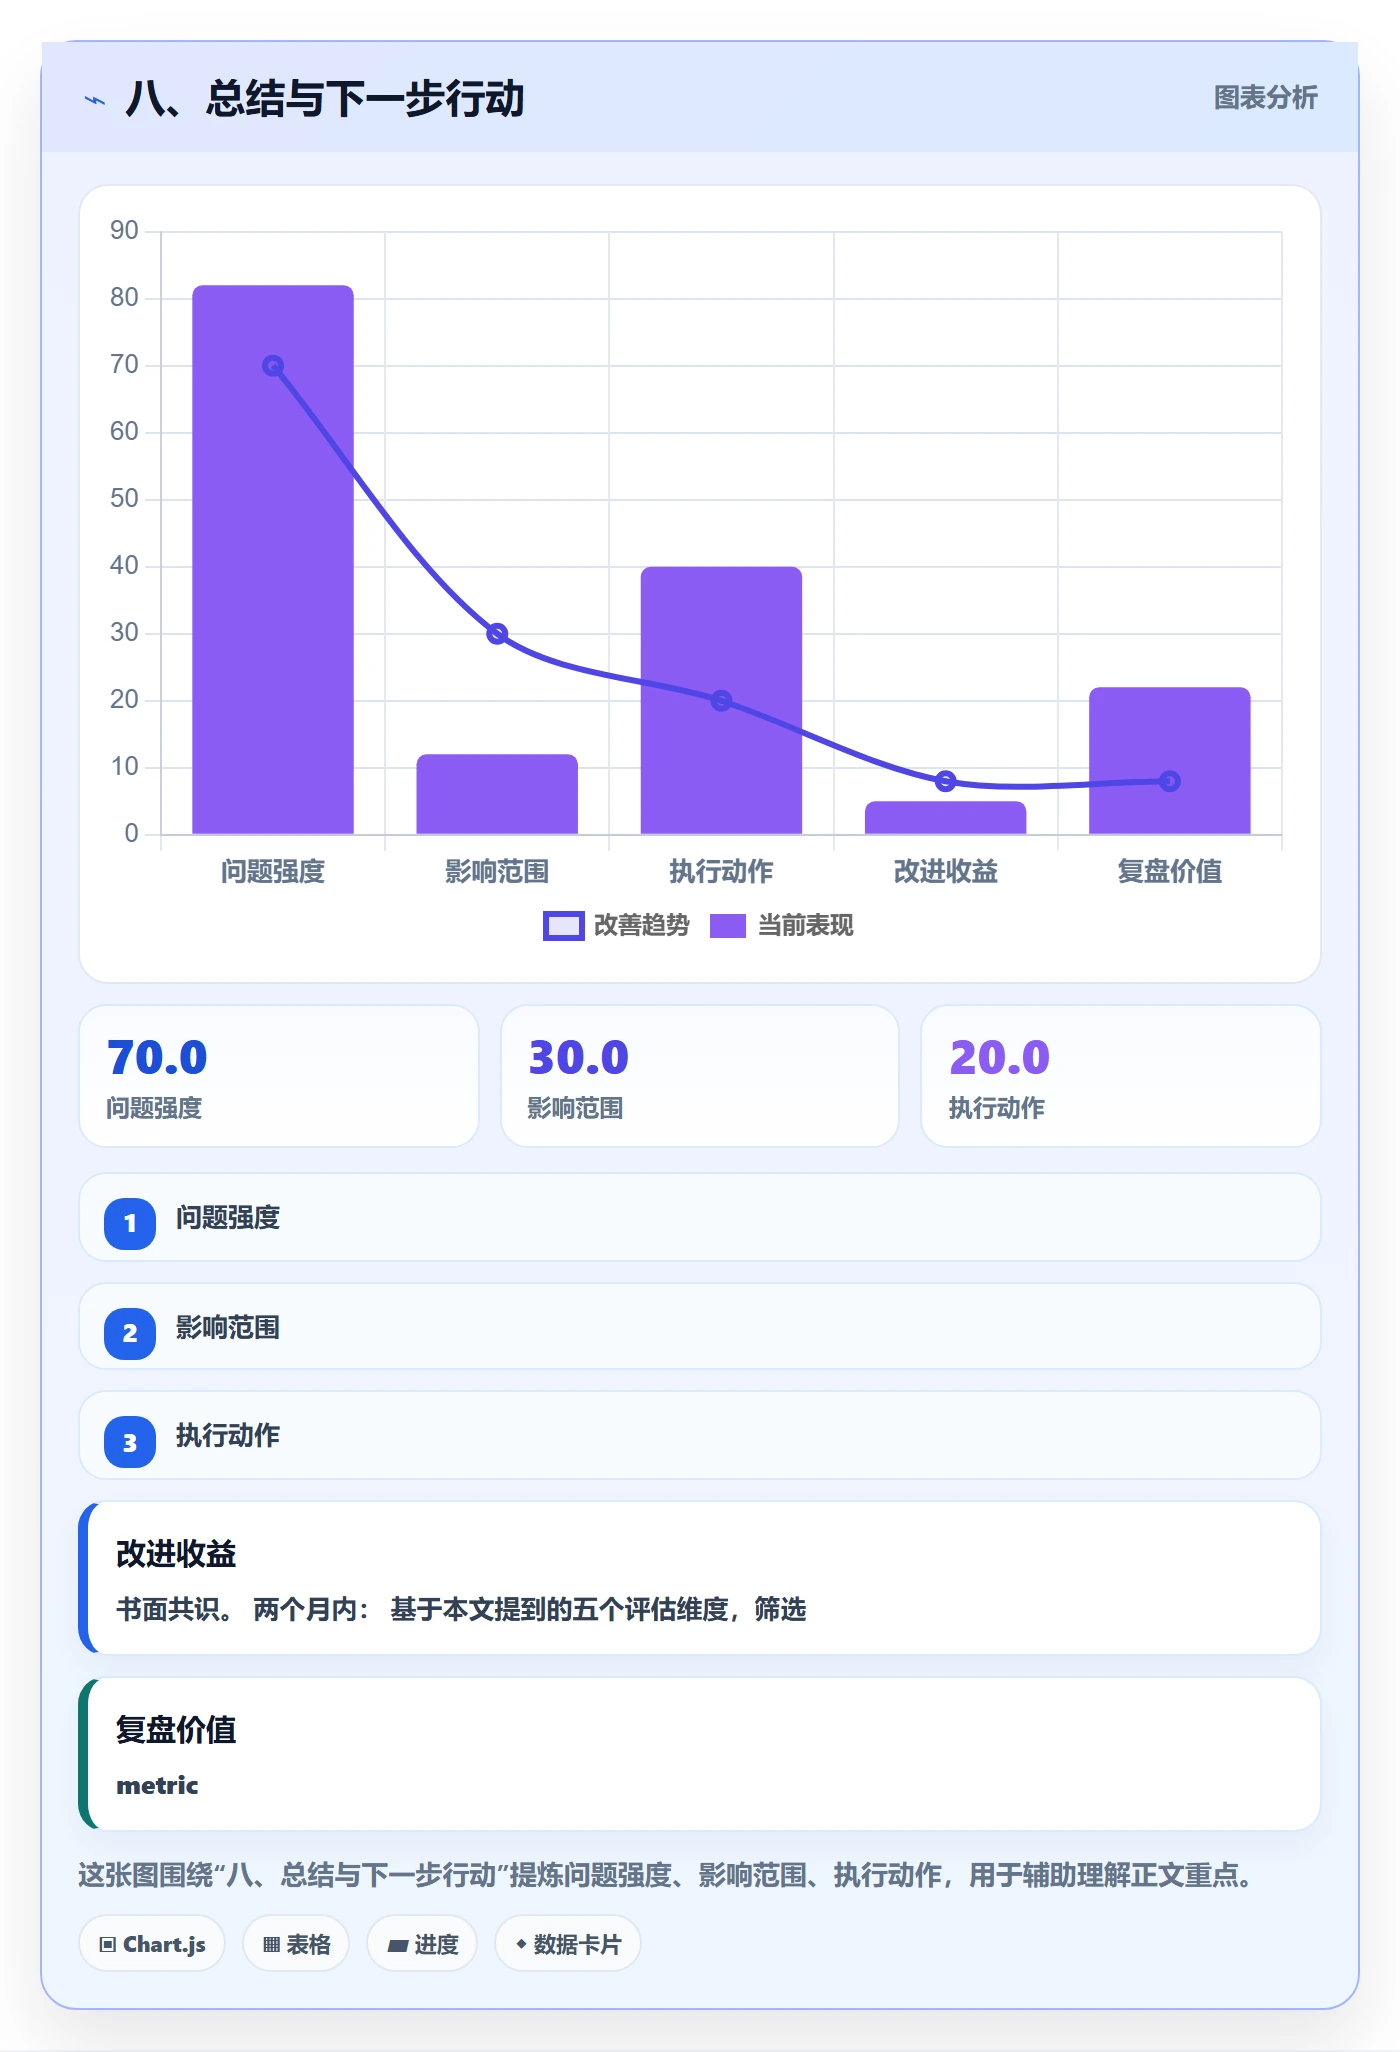
Task: Click the 图表分析 label in header
Action: click(1265, 98)
